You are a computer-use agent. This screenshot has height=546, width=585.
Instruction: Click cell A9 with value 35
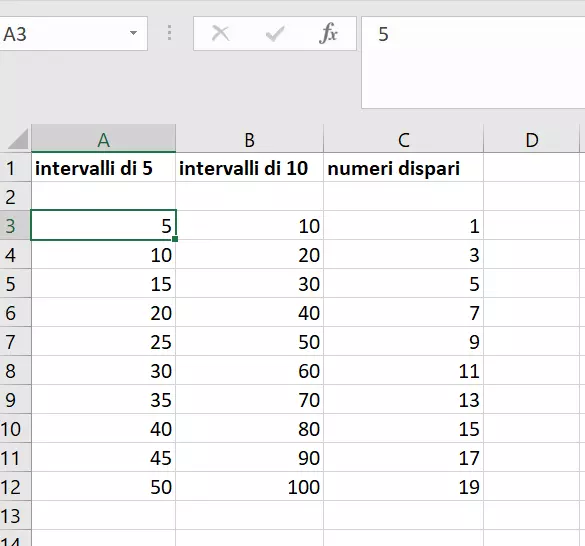click(103, 399)
